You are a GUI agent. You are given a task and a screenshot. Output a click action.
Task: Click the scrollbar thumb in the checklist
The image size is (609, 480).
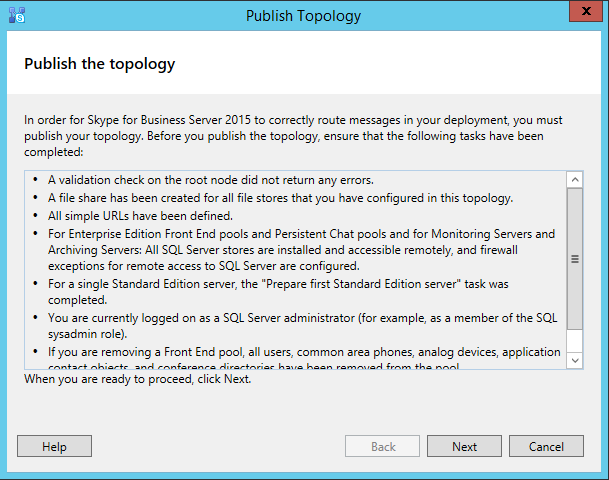[x=574, y=256]
